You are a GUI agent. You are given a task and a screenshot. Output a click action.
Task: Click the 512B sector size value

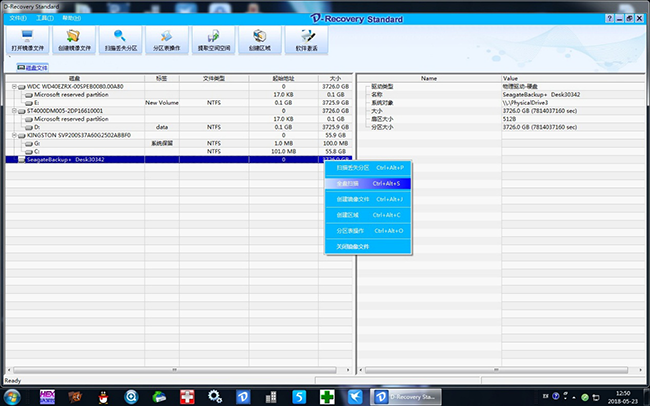tap(509, 119)
